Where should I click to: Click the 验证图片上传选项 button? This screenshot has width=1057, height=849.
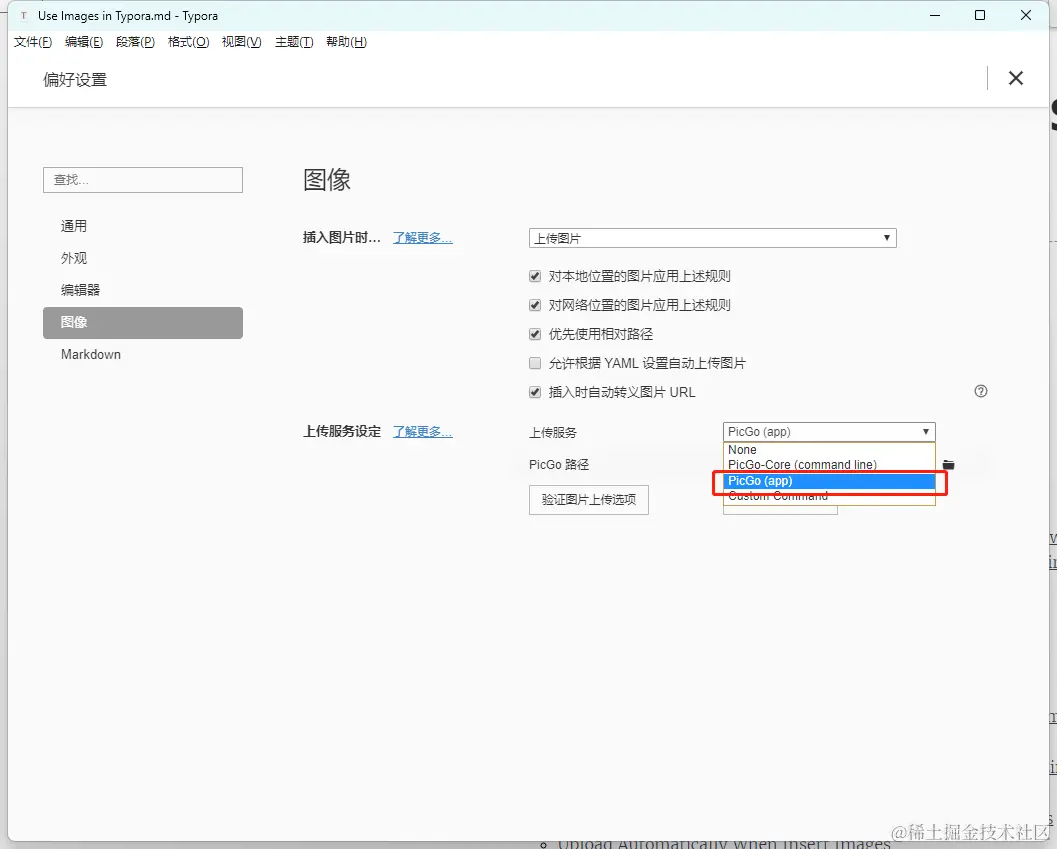(588, 500)
